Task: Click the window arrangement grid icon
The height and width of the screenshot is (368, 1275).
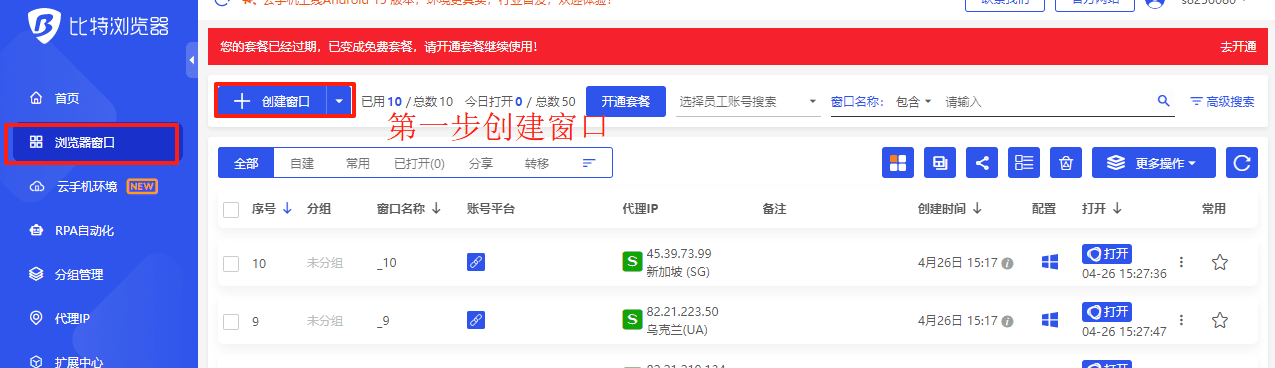Action: pyautogui.click(x=898, y=163)
